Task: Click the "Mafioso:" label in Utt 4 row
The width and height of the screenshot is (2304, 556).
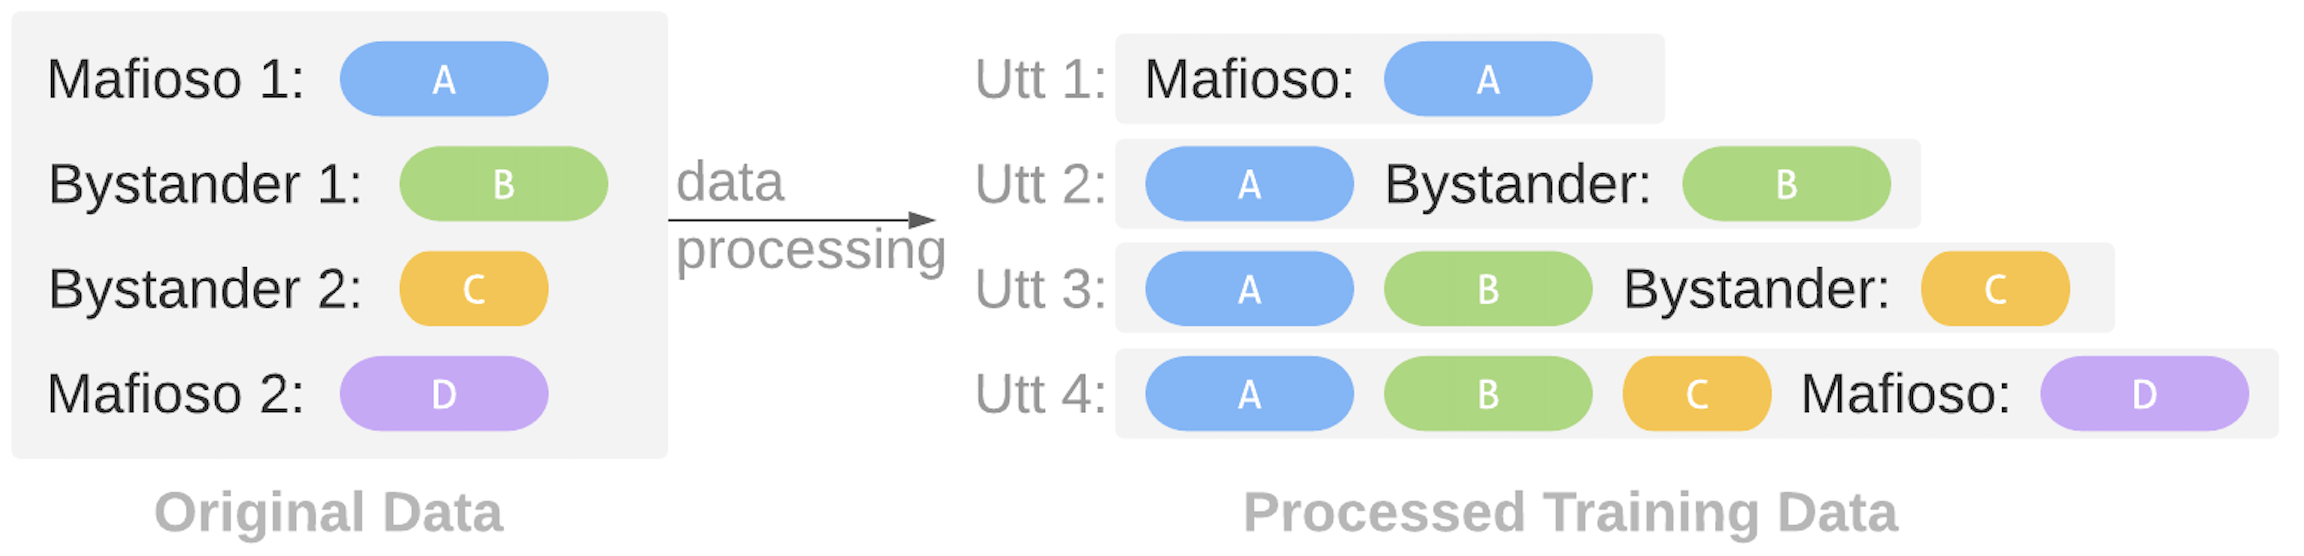Action: point(1905,394)
